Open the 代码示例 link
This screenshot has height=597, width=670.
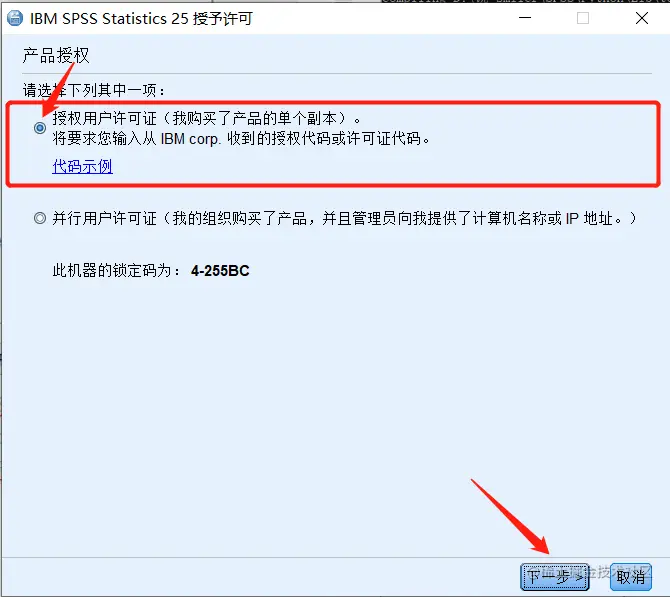click(x=82, y=166)
